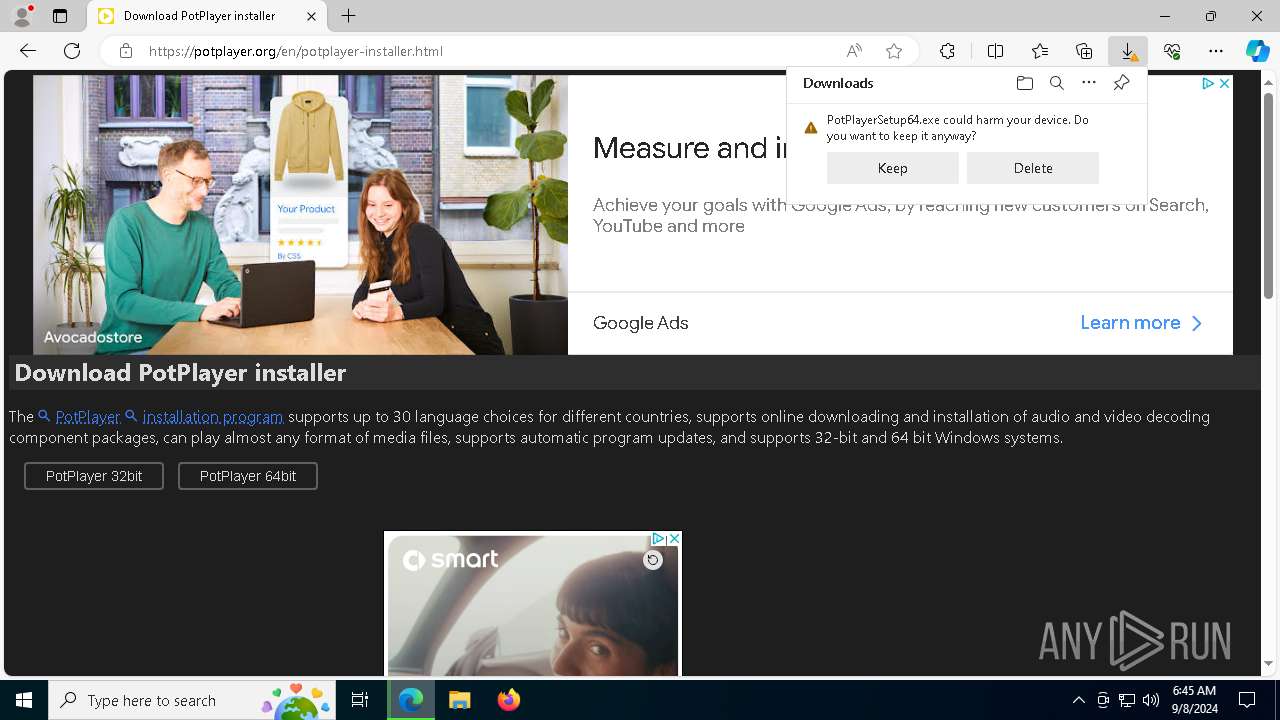Open More options in Downloads panel
1280x720 pixels.
[1089, 83]
